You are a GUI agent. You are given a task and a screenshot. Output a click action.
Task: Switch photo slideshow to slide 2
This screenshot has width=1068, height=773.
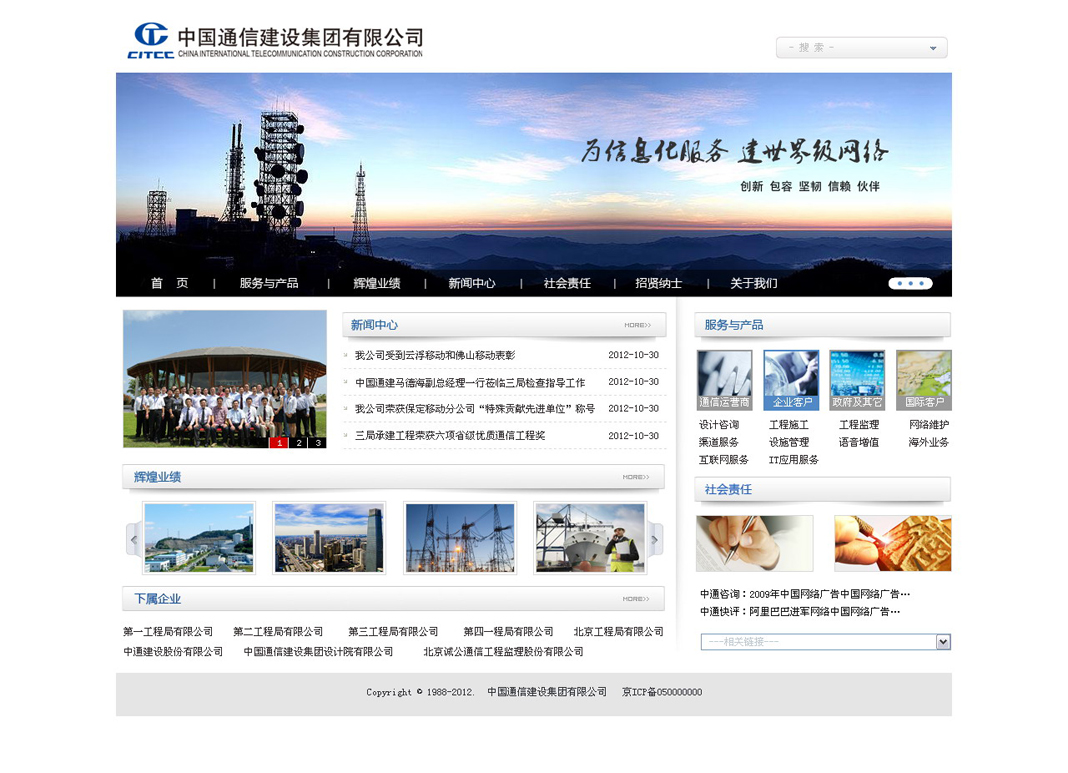[x=298, y=443]
